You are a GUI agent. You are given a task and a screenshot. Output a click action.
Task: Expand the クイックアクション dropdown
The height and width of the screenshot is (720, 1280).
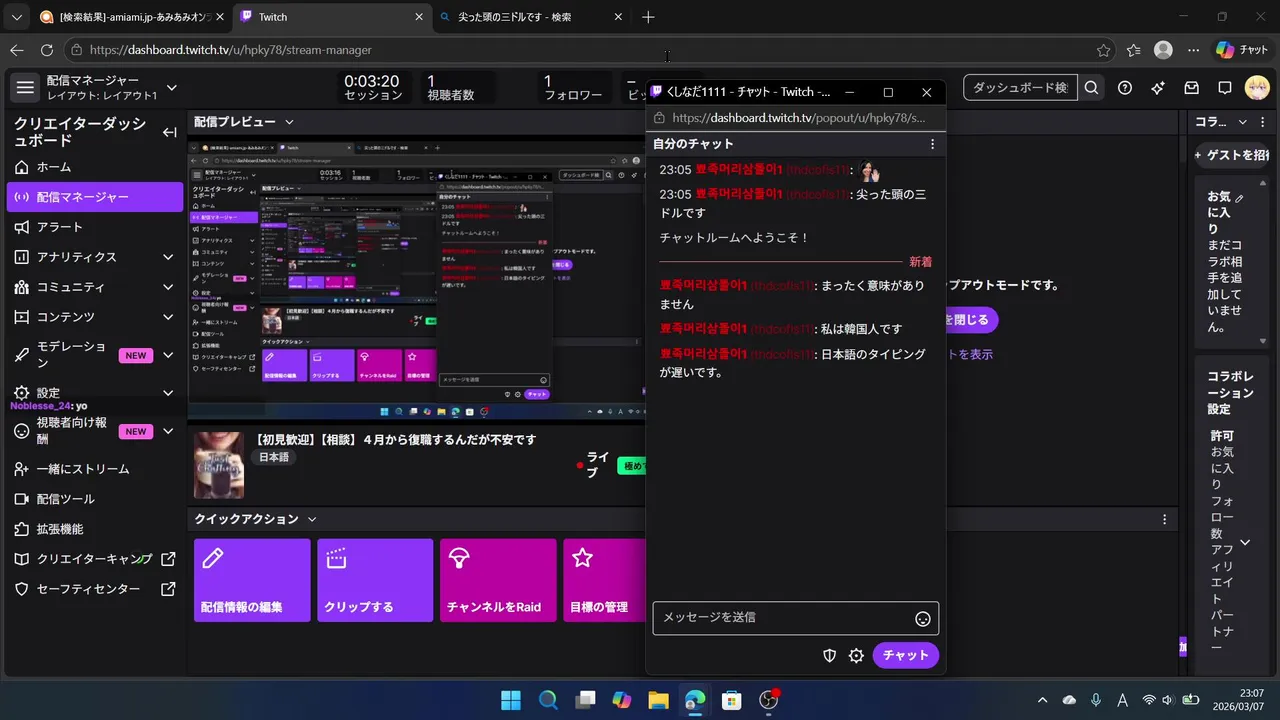click(x=312, y=519)
